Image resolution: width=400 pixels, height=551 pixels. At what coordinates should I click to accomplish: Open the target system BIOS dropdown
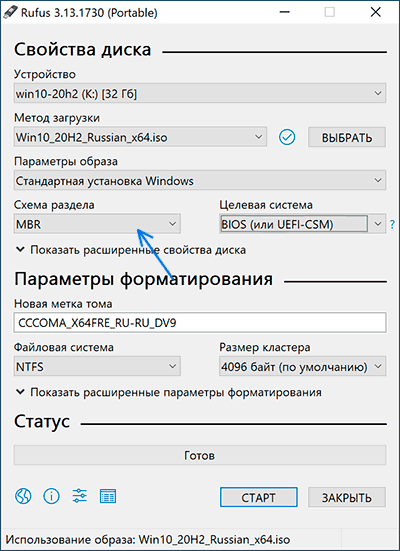pos(302,224)
